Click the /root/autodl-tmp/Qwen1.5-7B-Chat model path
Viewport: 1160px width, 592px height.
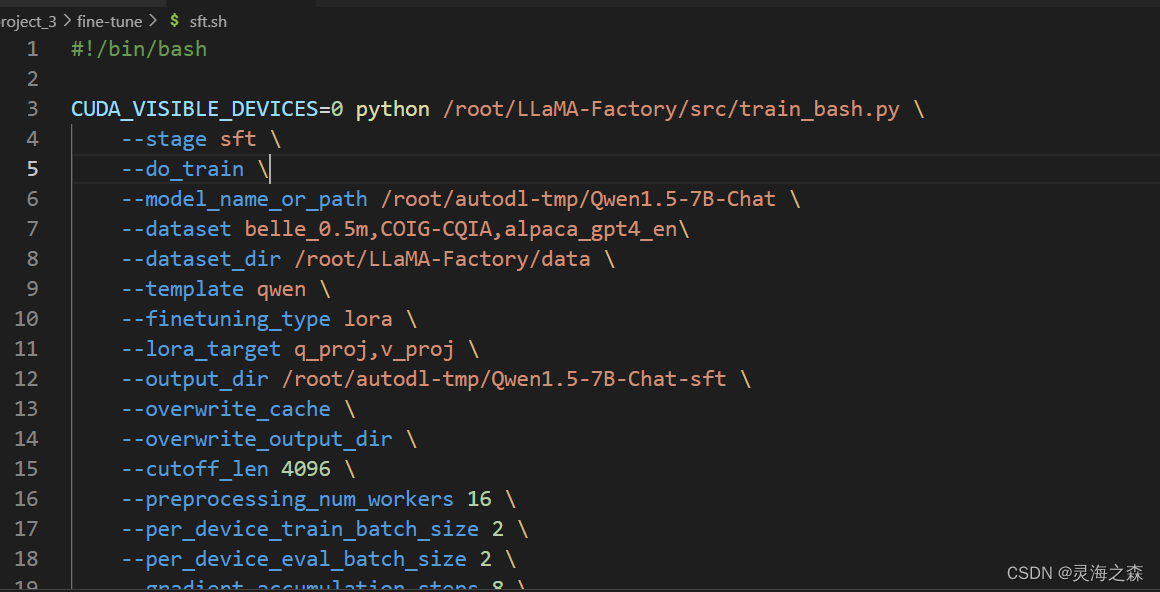579,199
